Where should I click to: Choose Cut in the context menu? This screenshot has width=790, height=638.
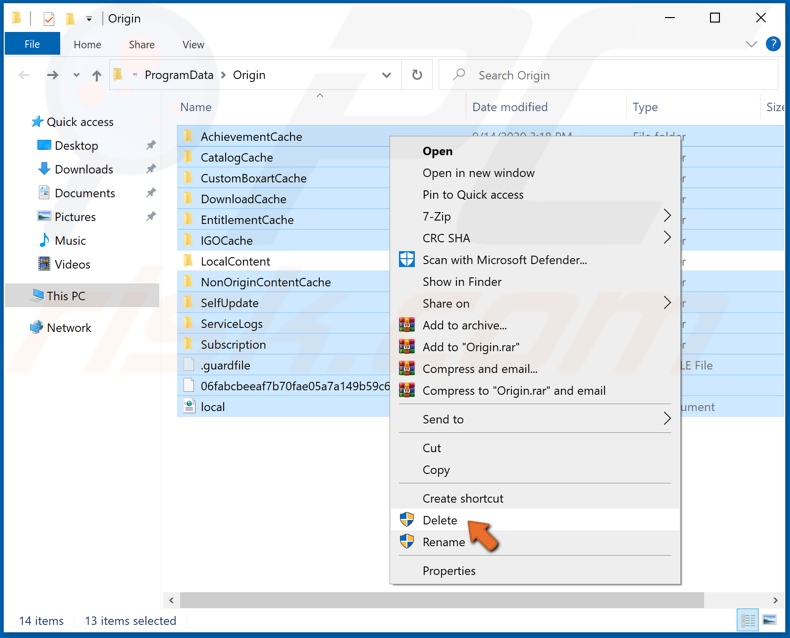pyautogui.click(x=535, y=448)
